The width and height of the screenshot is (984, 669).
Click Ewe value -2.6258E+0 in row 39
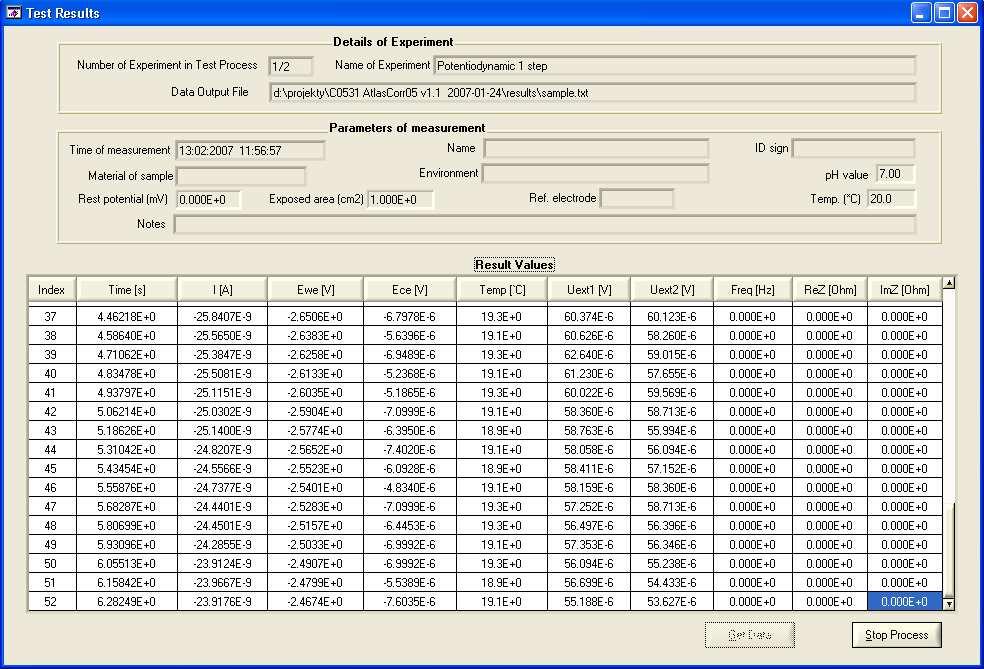coord(315,355)
